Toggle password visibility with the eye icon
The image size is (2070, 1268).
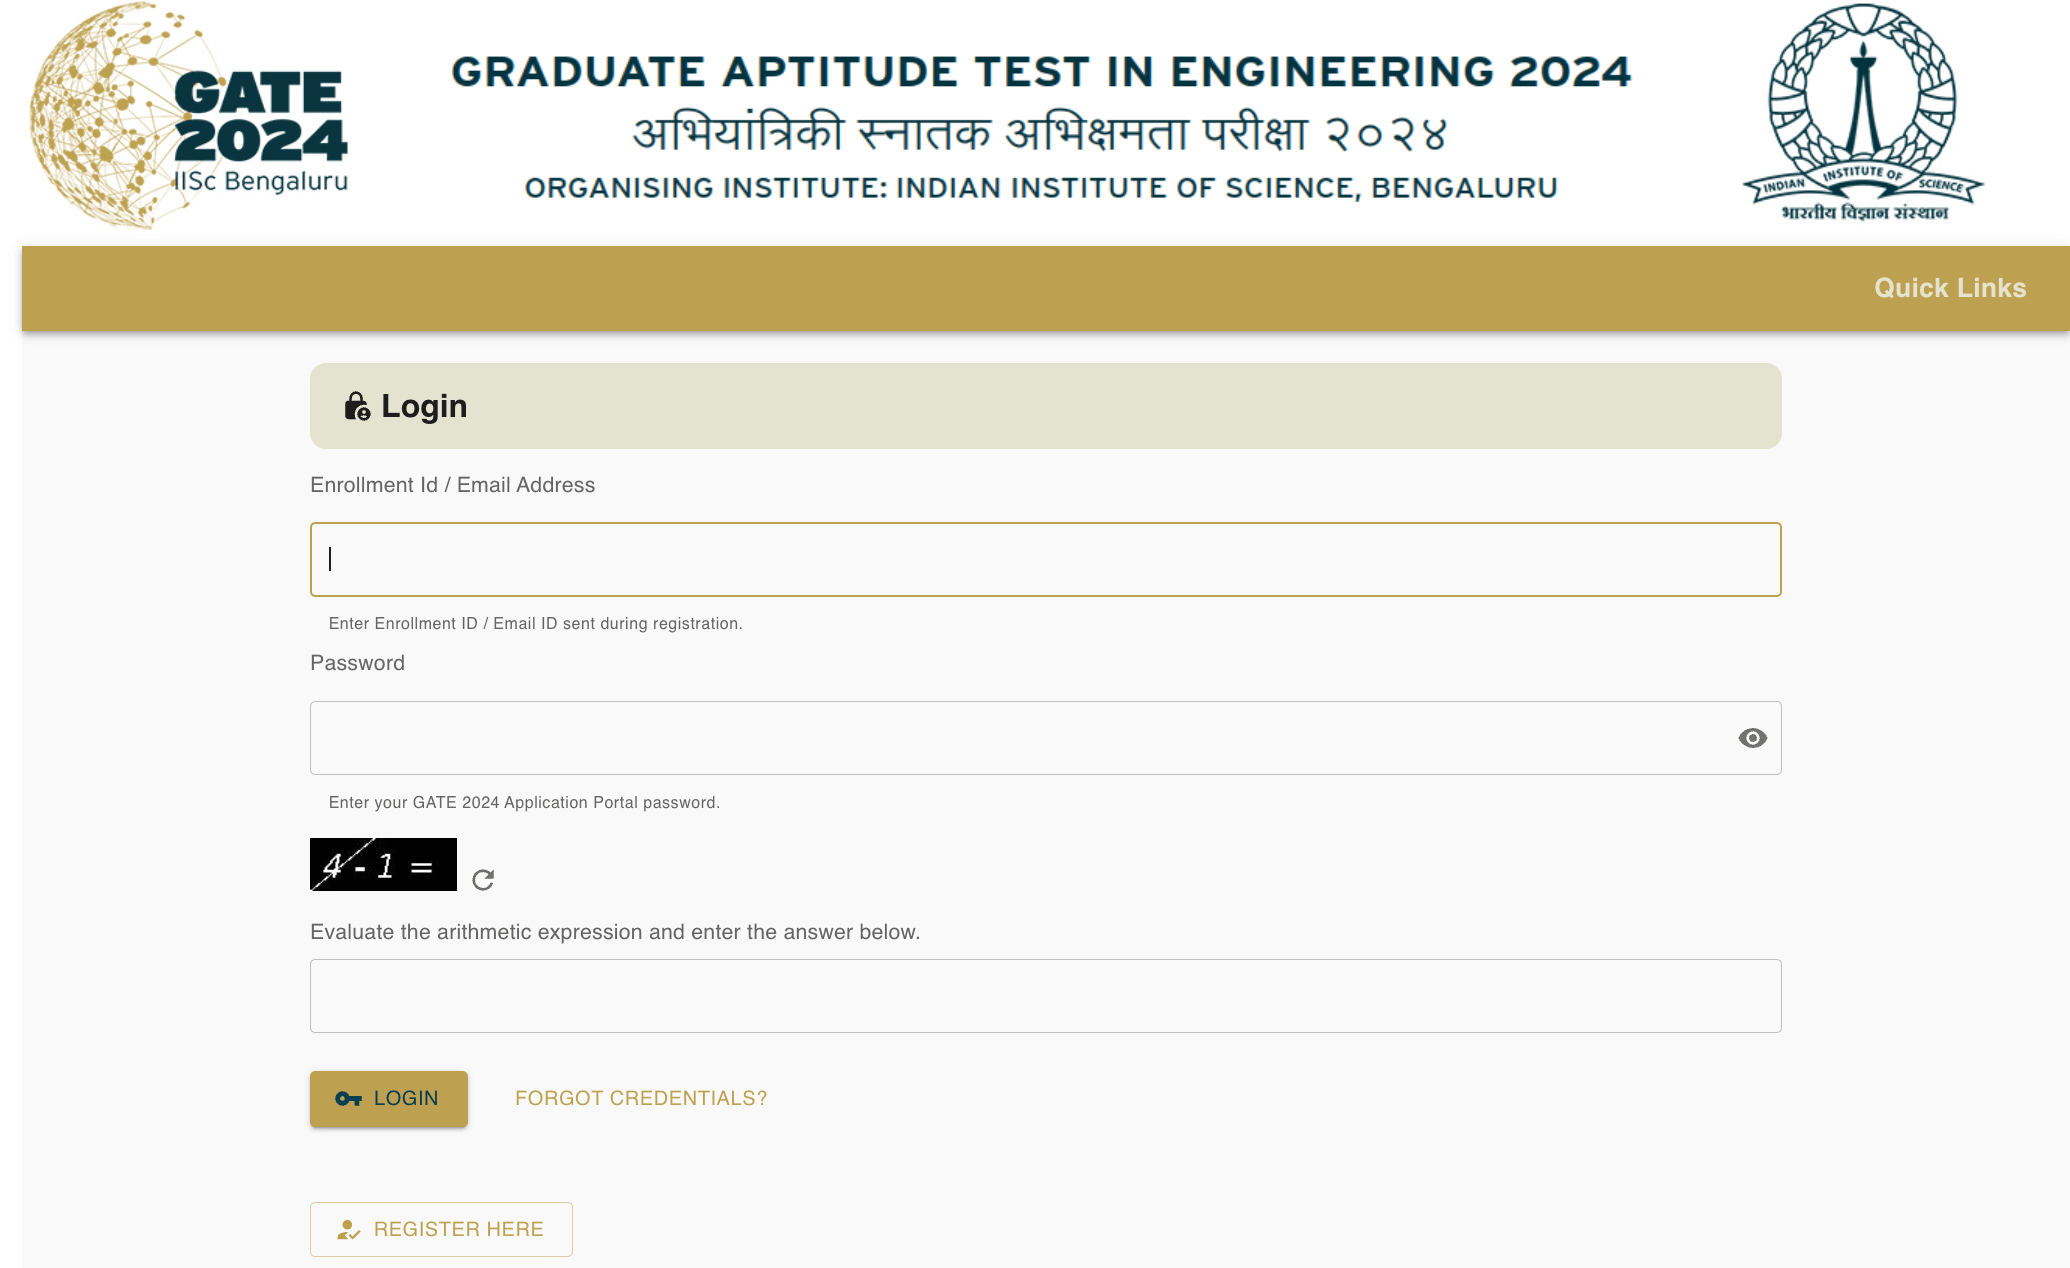pos(1752,738)
